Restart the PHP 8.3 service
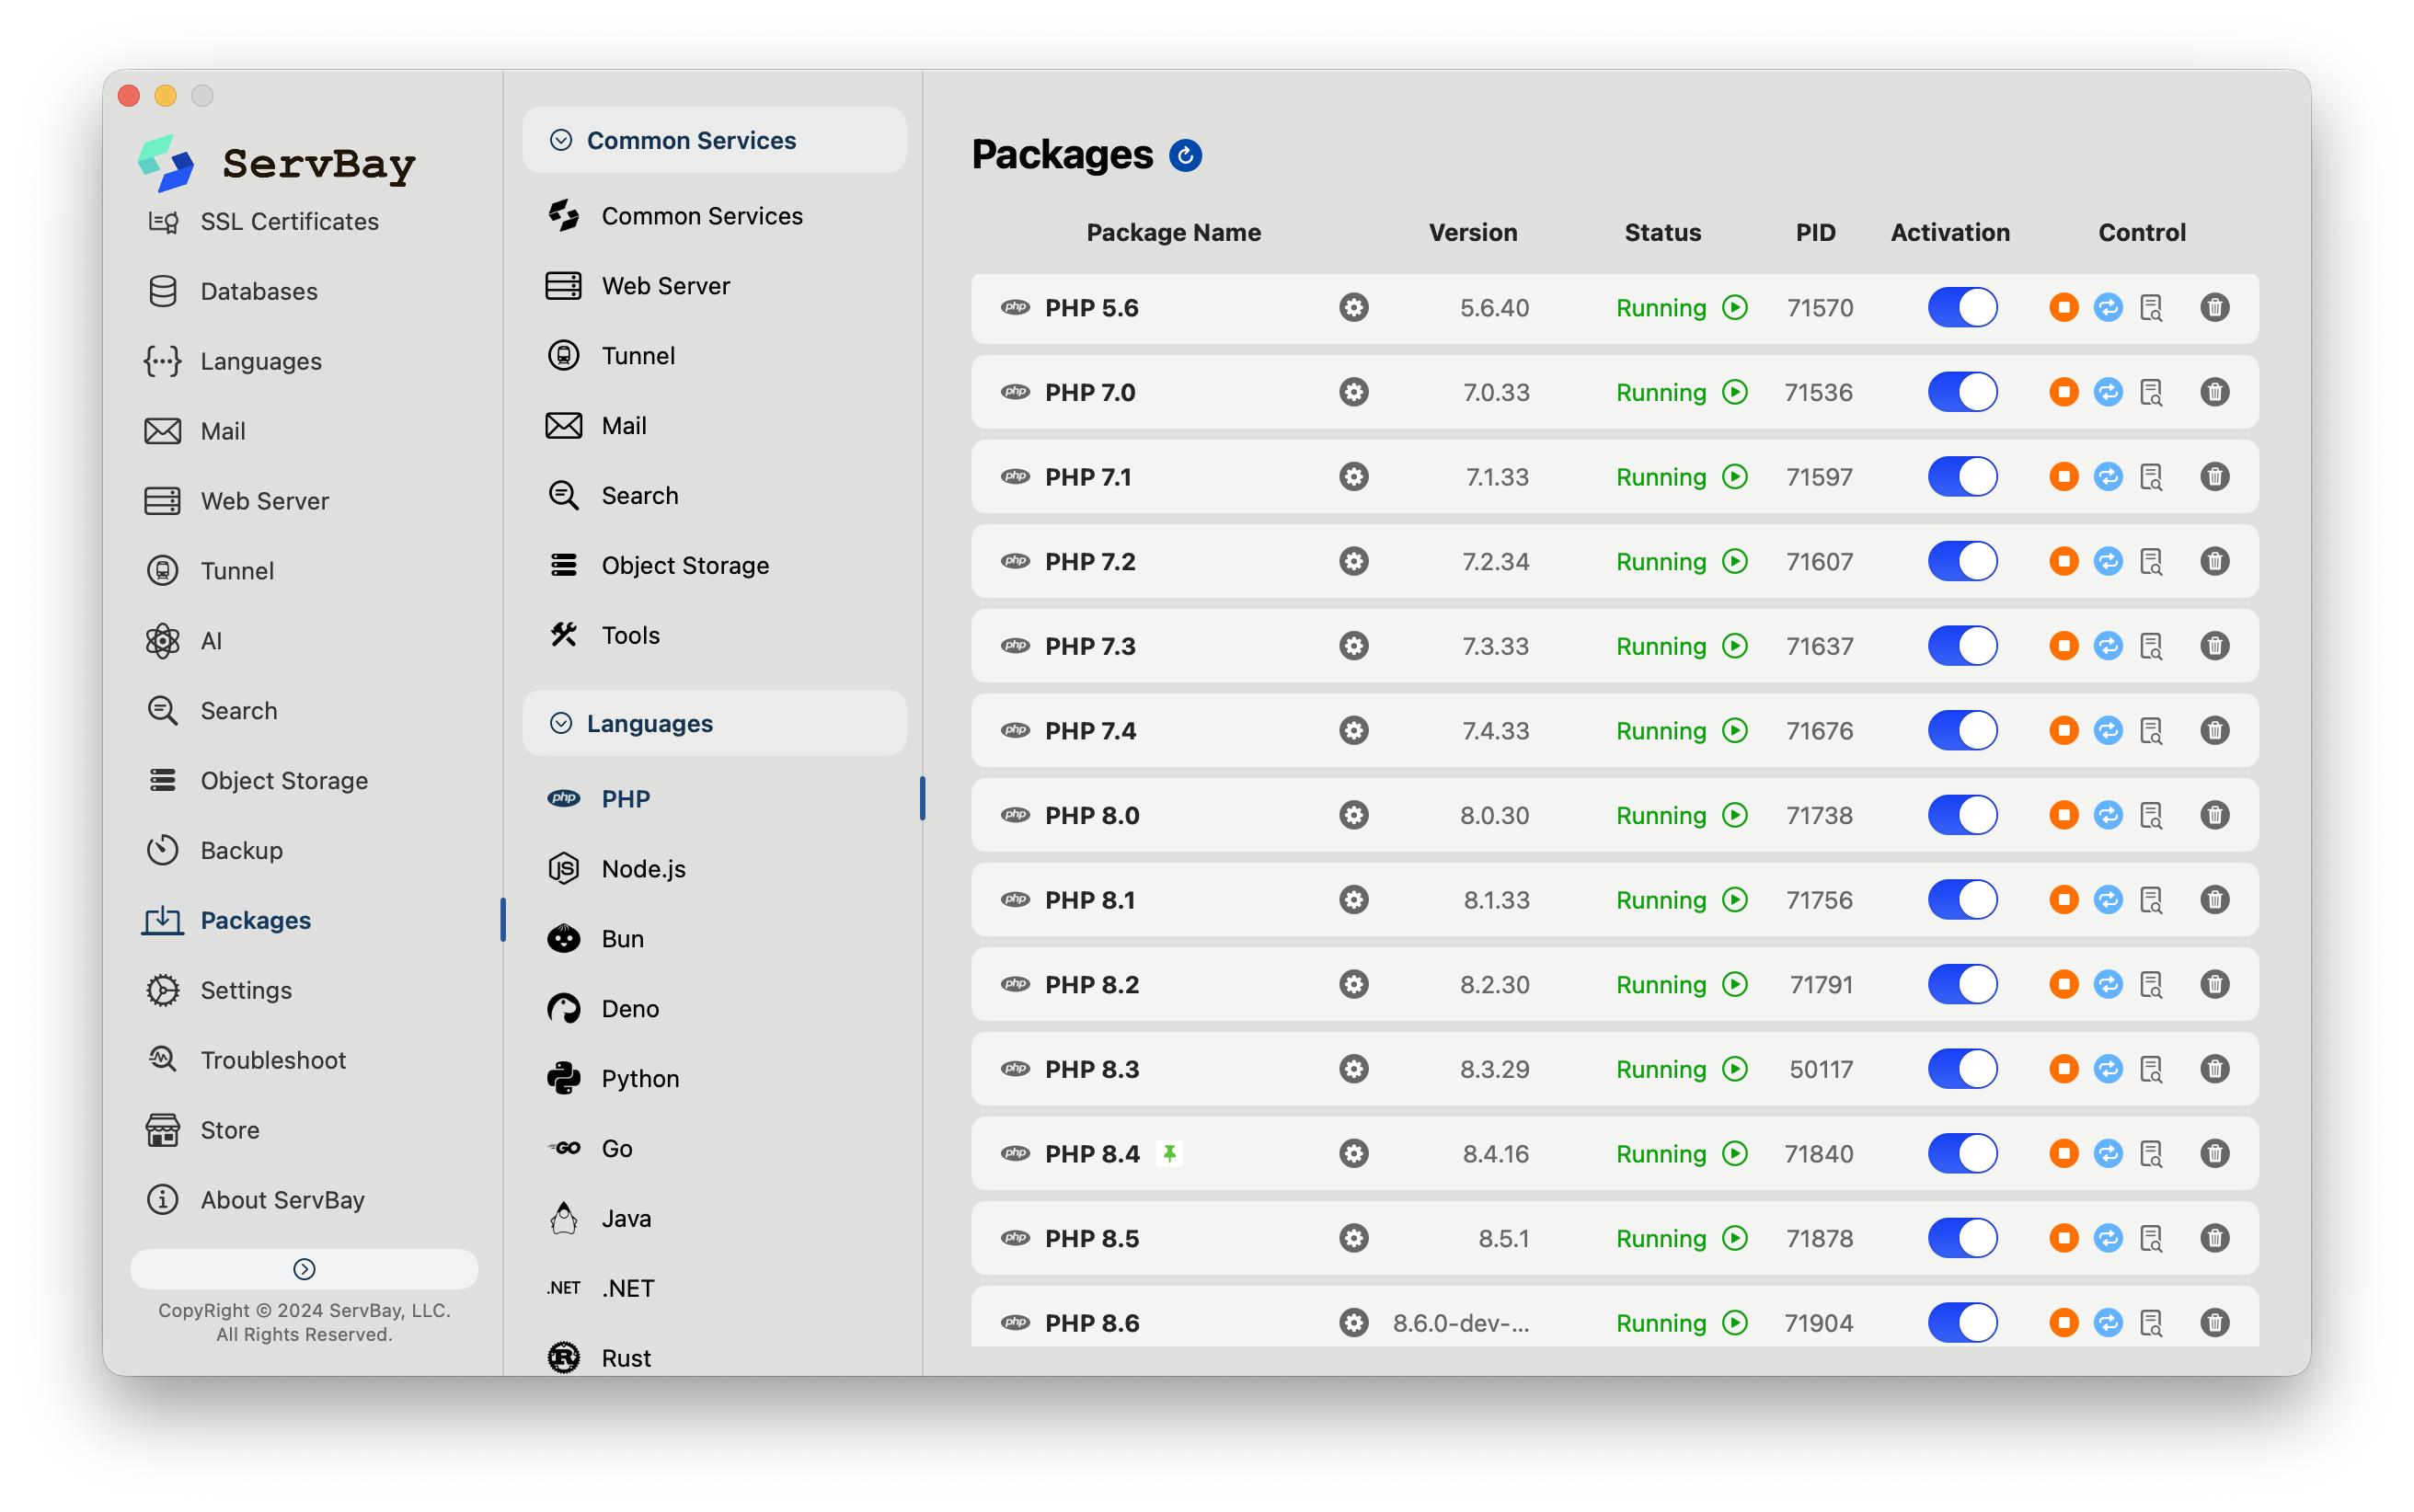2414x1512 pixels. pos(2107,1069)
